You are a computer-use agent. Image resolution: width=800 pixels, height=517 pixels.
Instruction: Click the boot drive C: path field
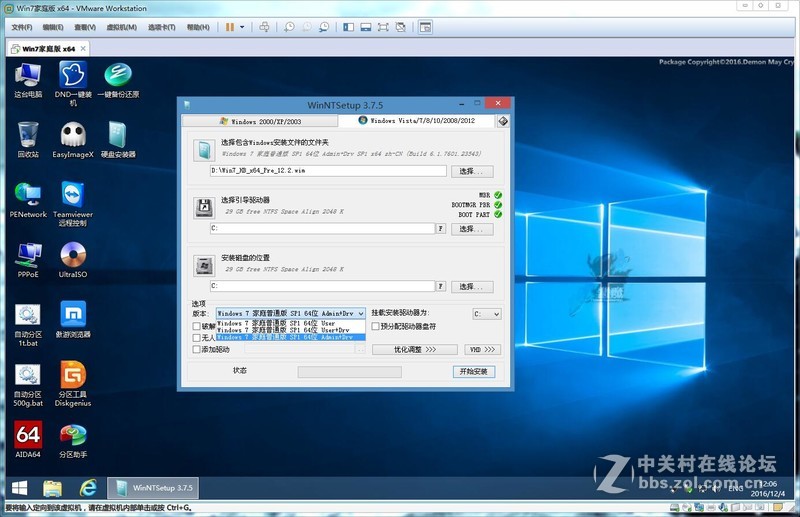[x=322, y=229]
